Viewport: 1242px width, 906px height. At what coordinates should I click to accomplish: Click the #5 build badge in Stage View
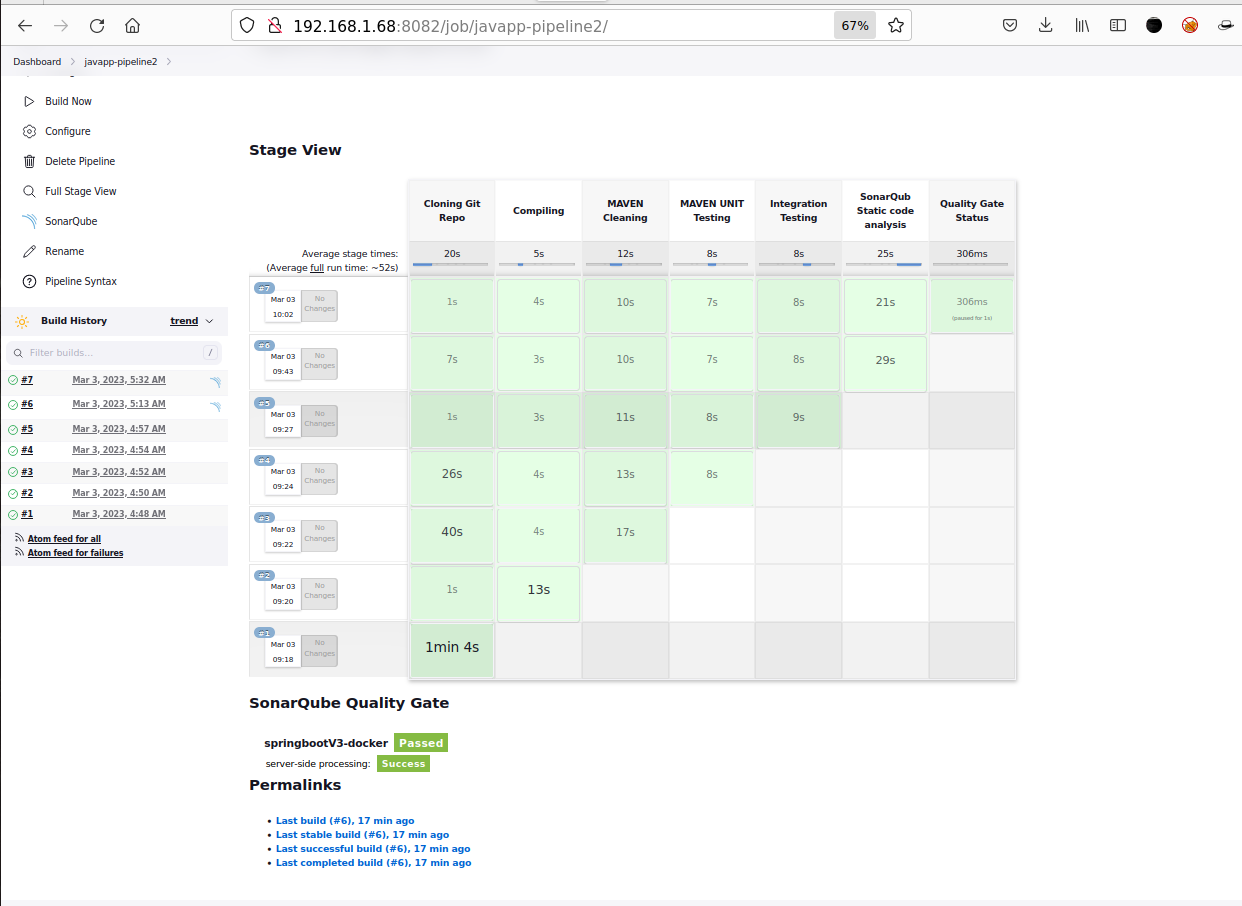tap(264, 403)
